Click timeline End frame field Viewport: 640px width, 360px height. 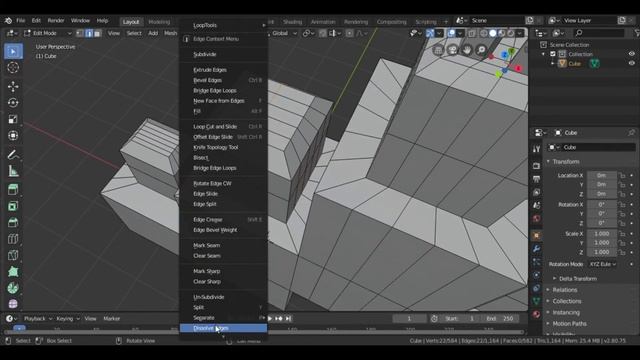[x=500, y=319]
